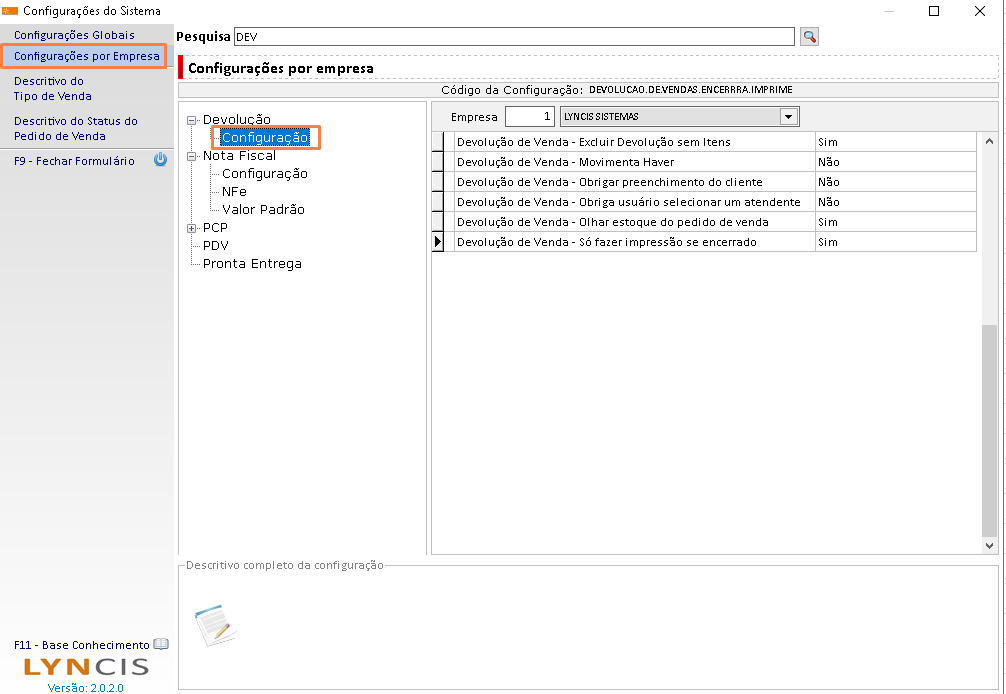Click the scroll-down arrow of the settings grid

tap(990, 546)
